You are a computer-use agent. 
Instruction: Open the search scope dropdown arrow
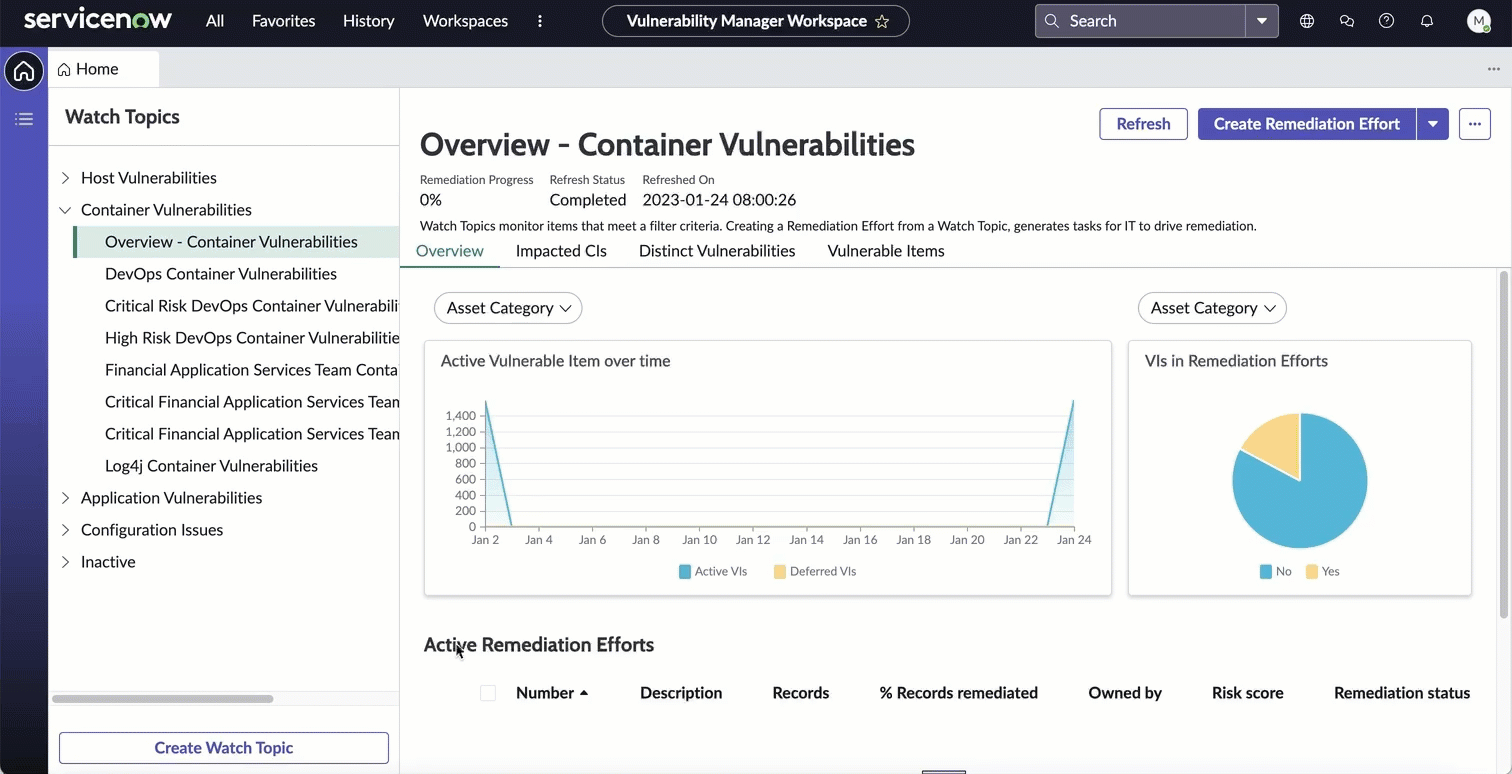pos(1262,21)
